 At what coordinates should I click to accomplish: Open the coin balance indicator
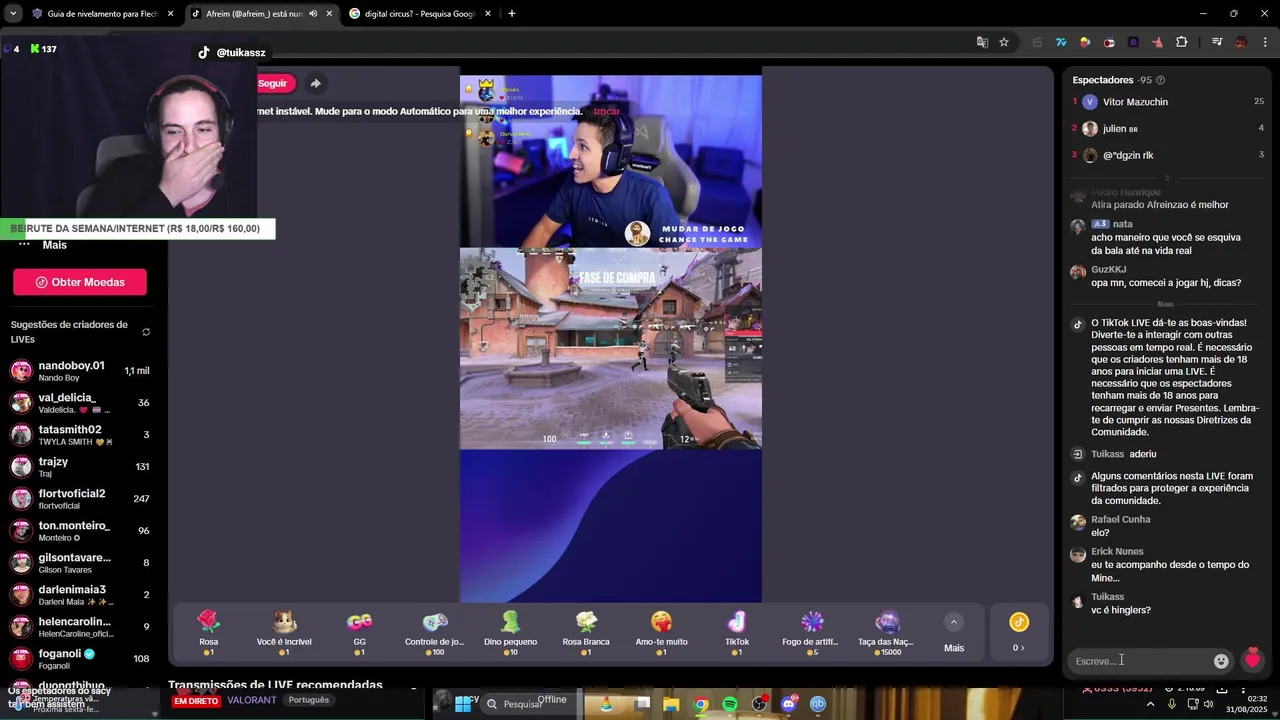(1019, 633)
